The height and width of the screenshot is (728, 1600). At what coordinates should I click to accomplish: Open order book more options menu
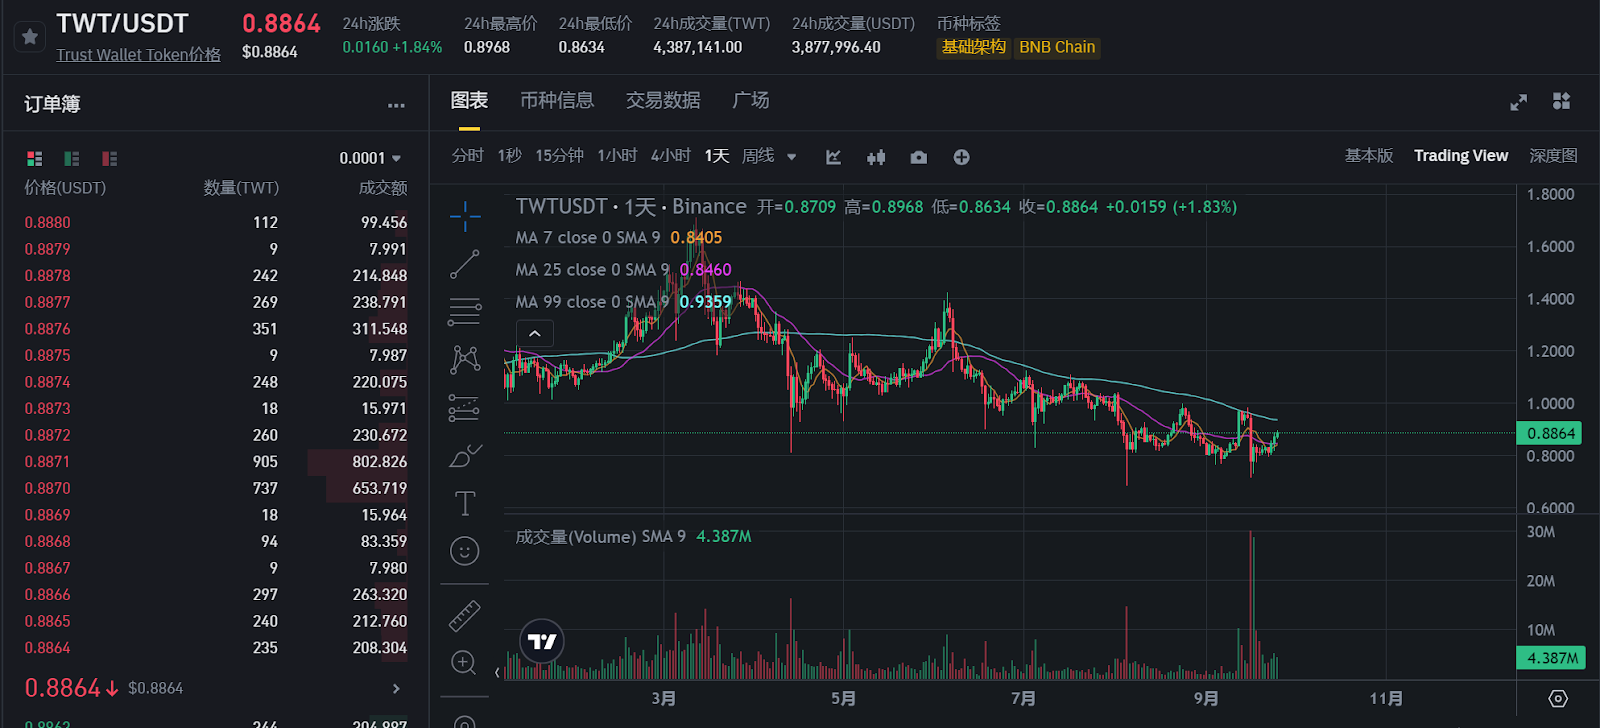coord(397,105)
